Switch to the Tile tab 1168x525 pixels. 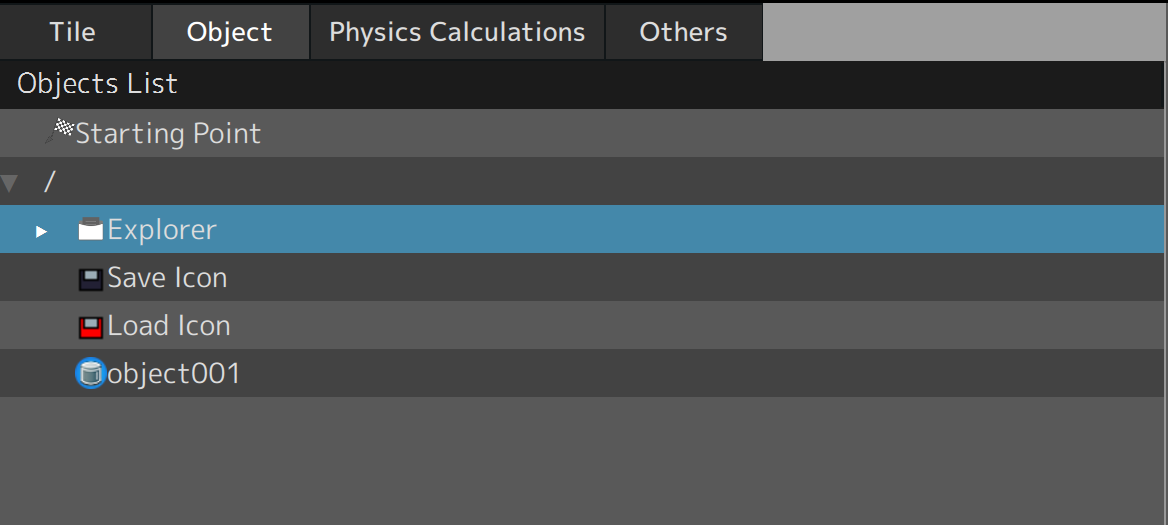click(x=73, y=32)
